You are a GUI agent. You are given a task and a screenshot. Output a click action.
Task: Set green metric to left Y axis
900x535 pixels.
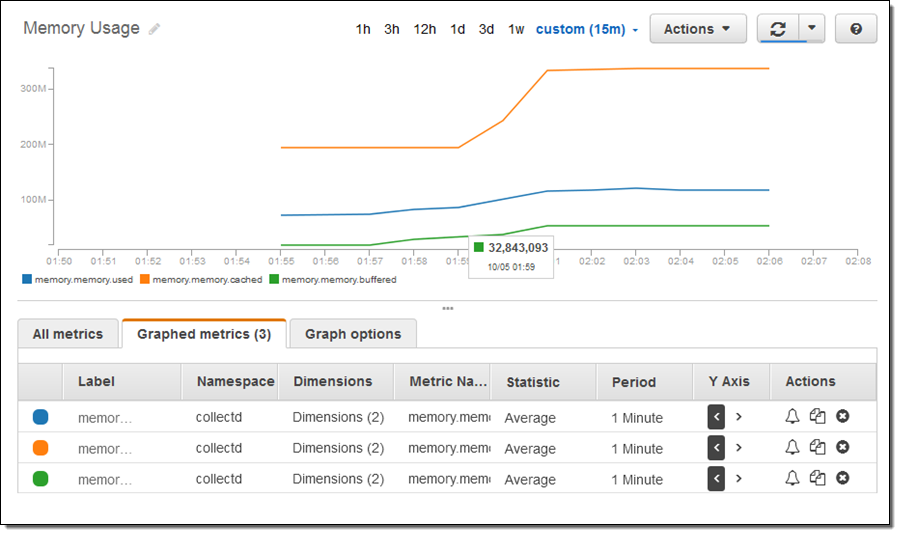point(716,479)
